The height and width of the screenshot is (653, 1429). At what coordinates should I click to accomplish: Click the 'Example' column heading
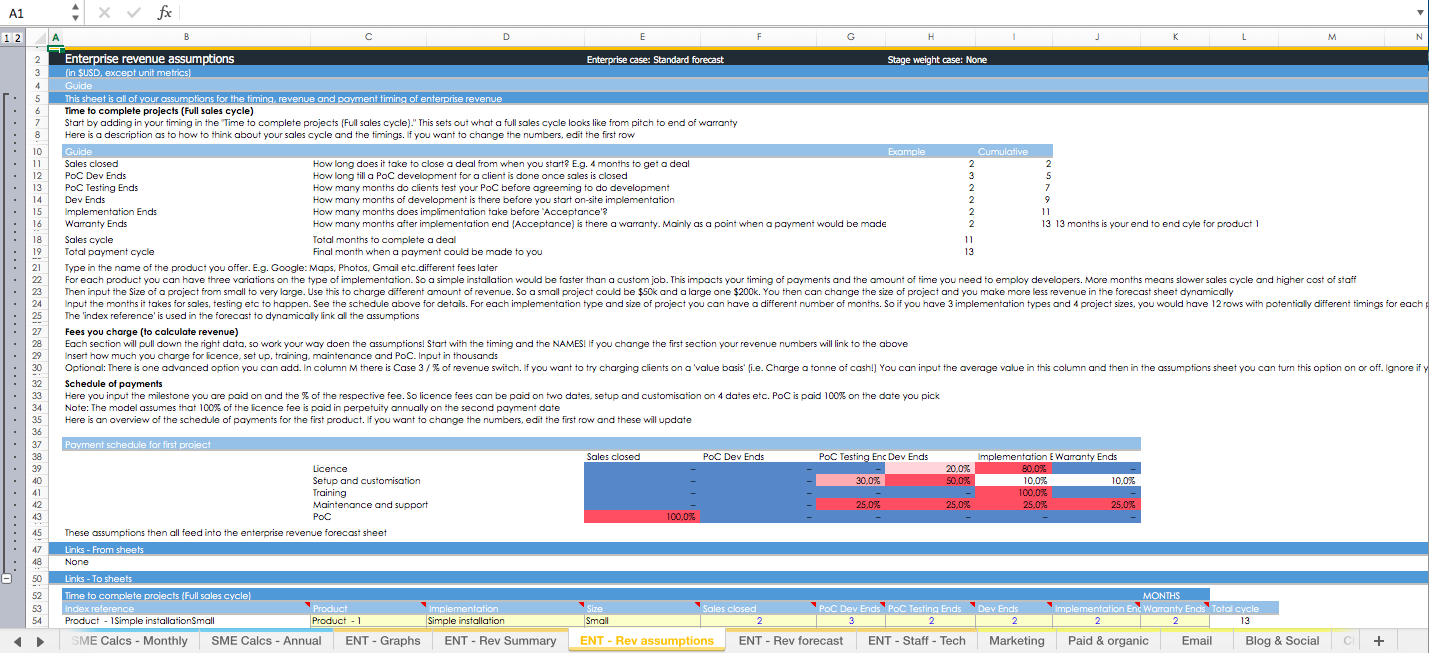pyautogui.click(x=907, y=151)
